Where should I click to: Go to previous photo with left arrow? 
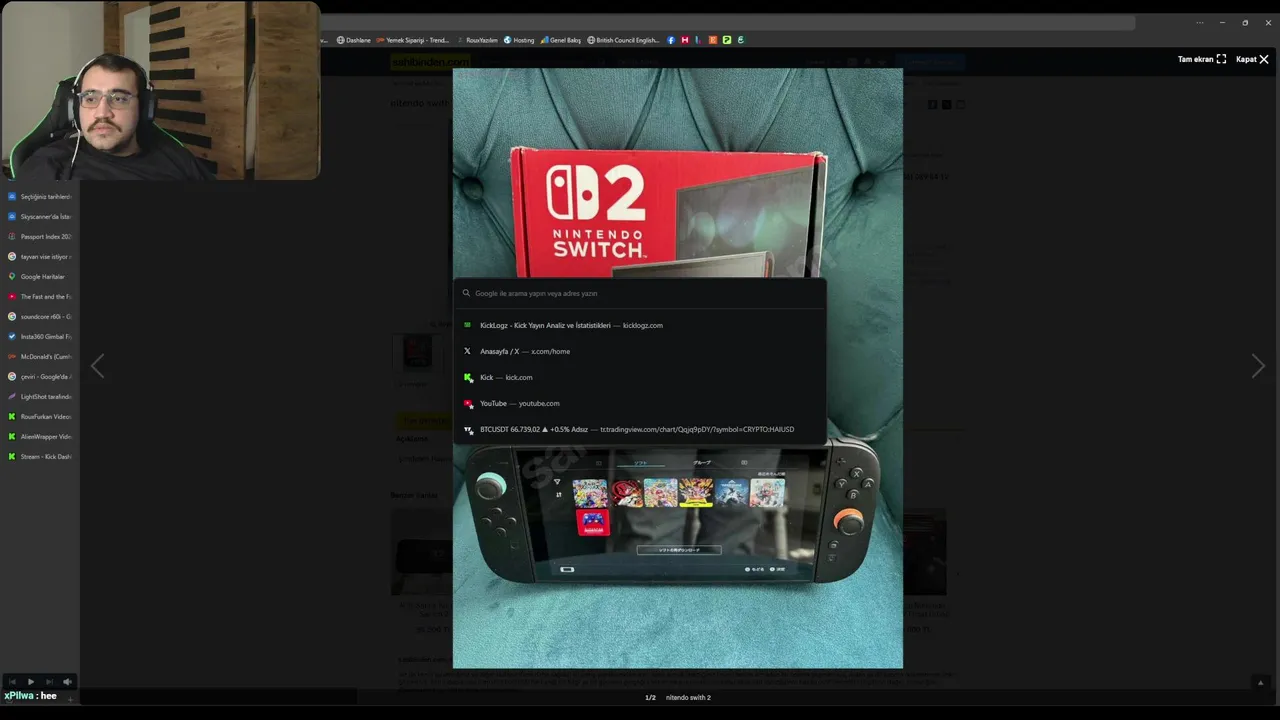click(97, 366)
